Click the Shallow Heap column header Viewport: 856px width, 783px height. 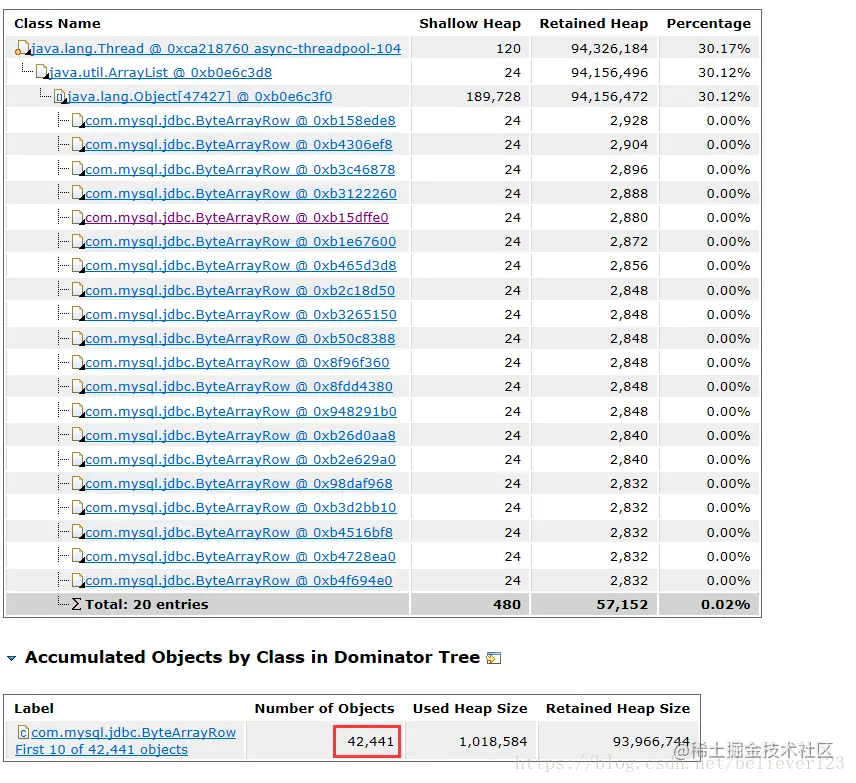pyautogui.click(x=470, y=23)
